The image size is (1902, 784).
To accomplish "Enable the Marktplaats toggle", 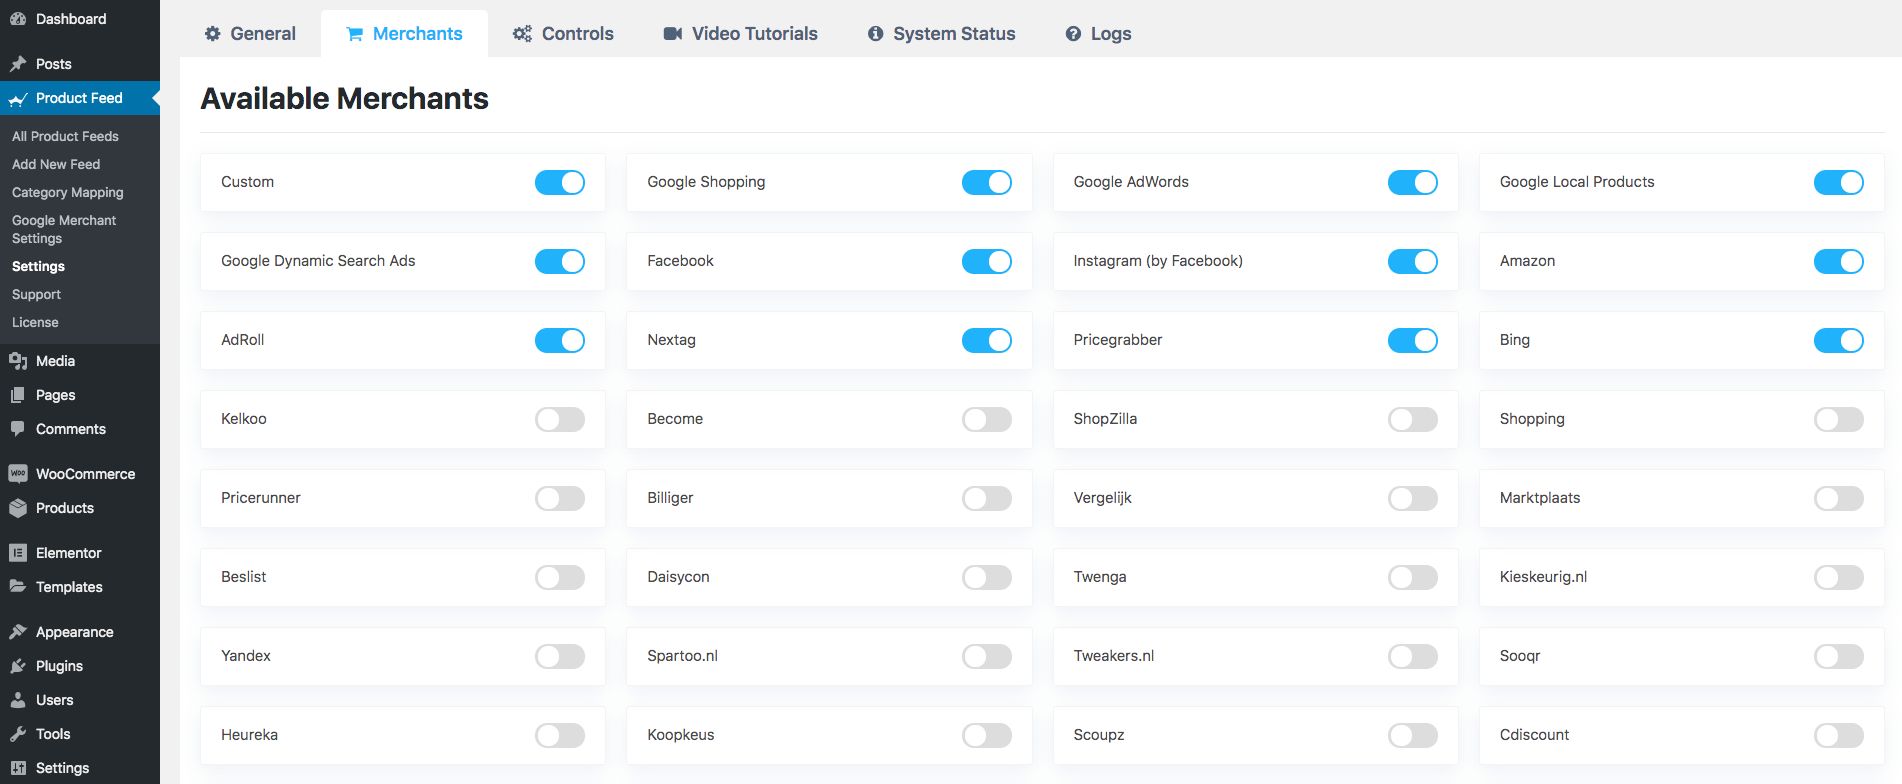I will click(x=1839, y=498).
